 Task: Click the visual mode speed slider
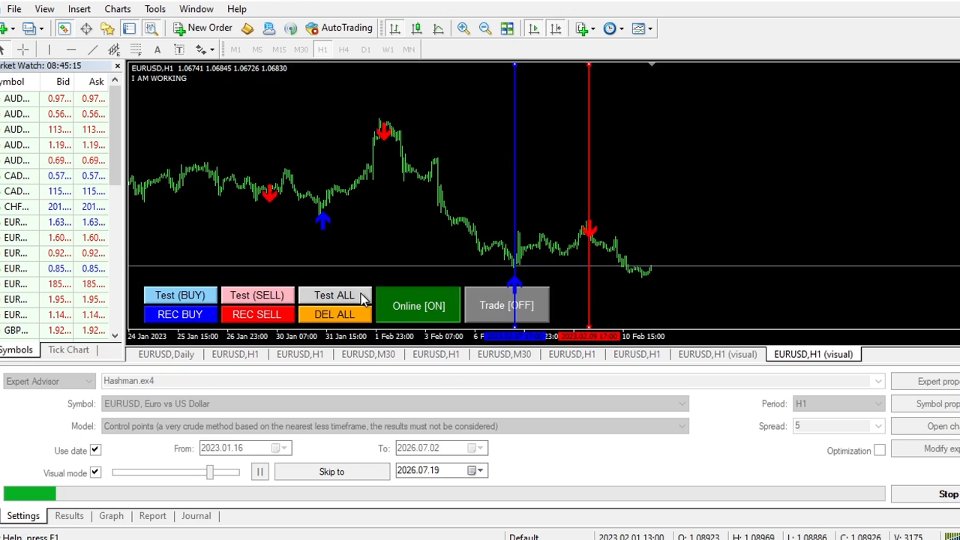coord(176,472)
